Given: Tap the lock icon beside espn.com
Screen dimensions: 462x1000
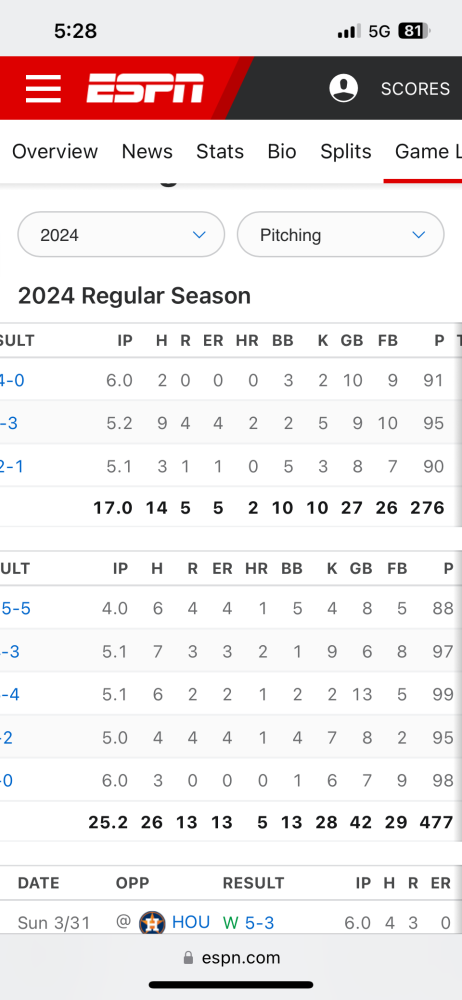Looking at the screenshot, I should click(188, 958).
